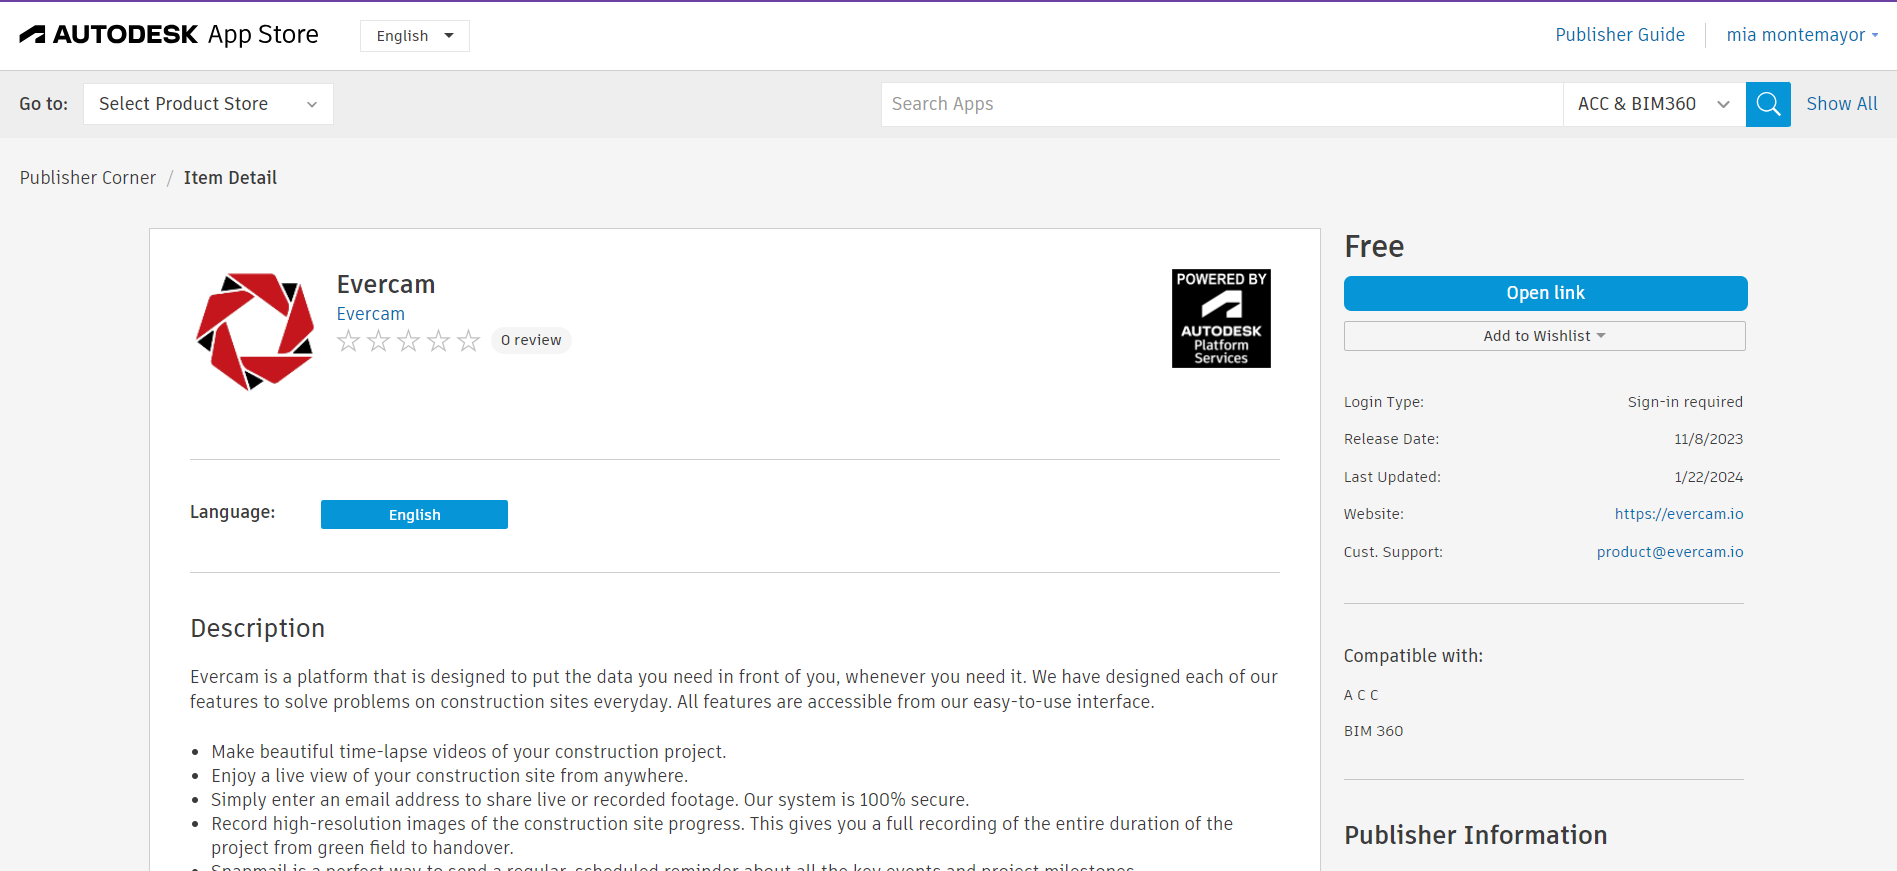The width and height of the screenshot is (1897, 871).
Task: Rate Evercam four stars
Action: click(438, 341)
